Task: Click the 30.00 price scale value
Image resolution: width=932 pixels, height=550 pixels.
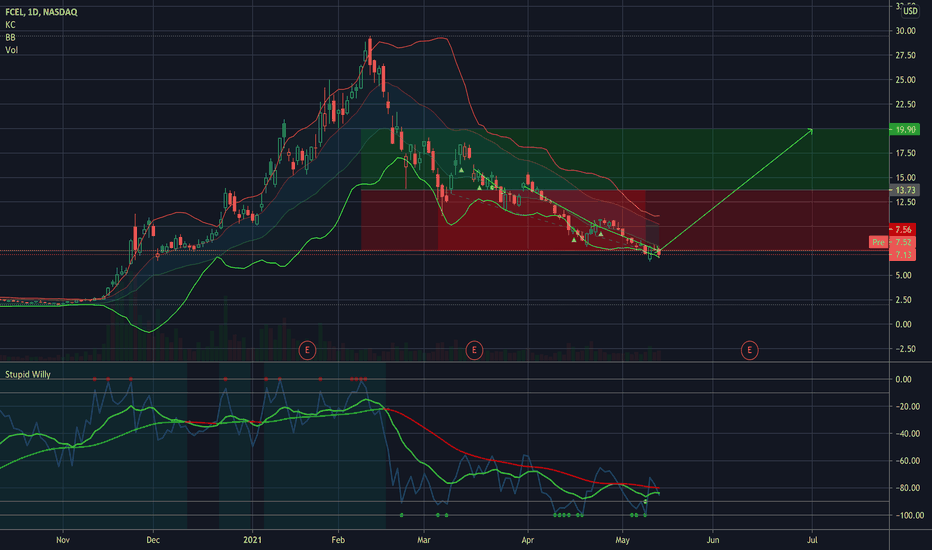Action: 905,31
